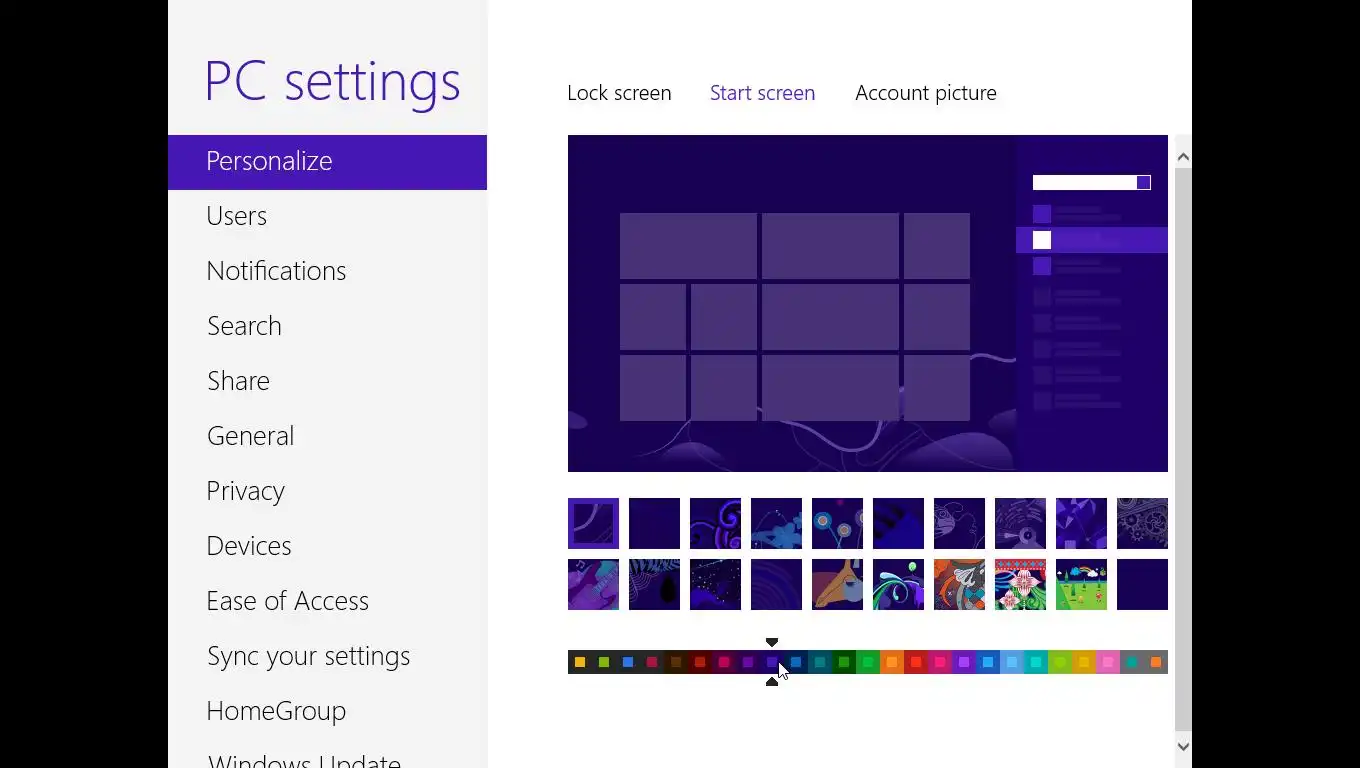Open the Privacy settings section
This screenshot has width=1360, height=768.
[x=245, y=491]
